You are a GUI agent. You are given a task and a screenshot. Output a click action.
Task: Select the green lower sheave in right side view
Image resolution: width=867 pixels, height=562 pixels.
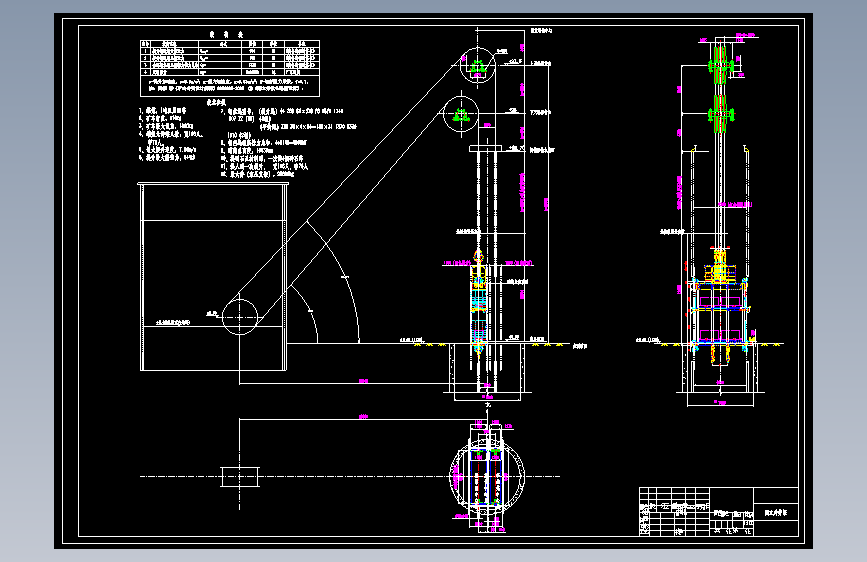pyautogui.click(x=720, y=114)
